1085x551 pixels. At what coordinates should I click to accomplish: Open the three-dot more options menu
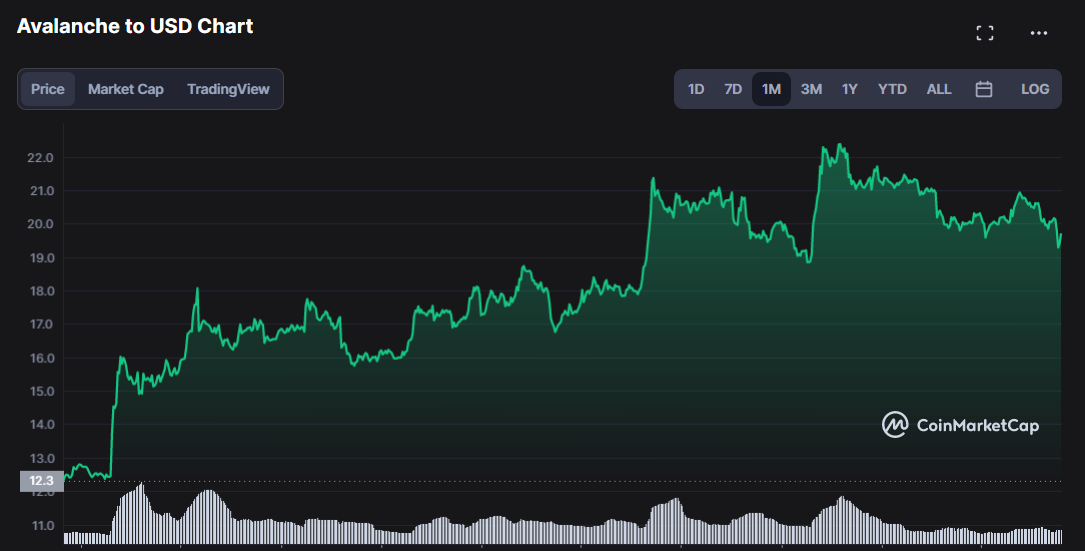click(x=1039, y=33)
